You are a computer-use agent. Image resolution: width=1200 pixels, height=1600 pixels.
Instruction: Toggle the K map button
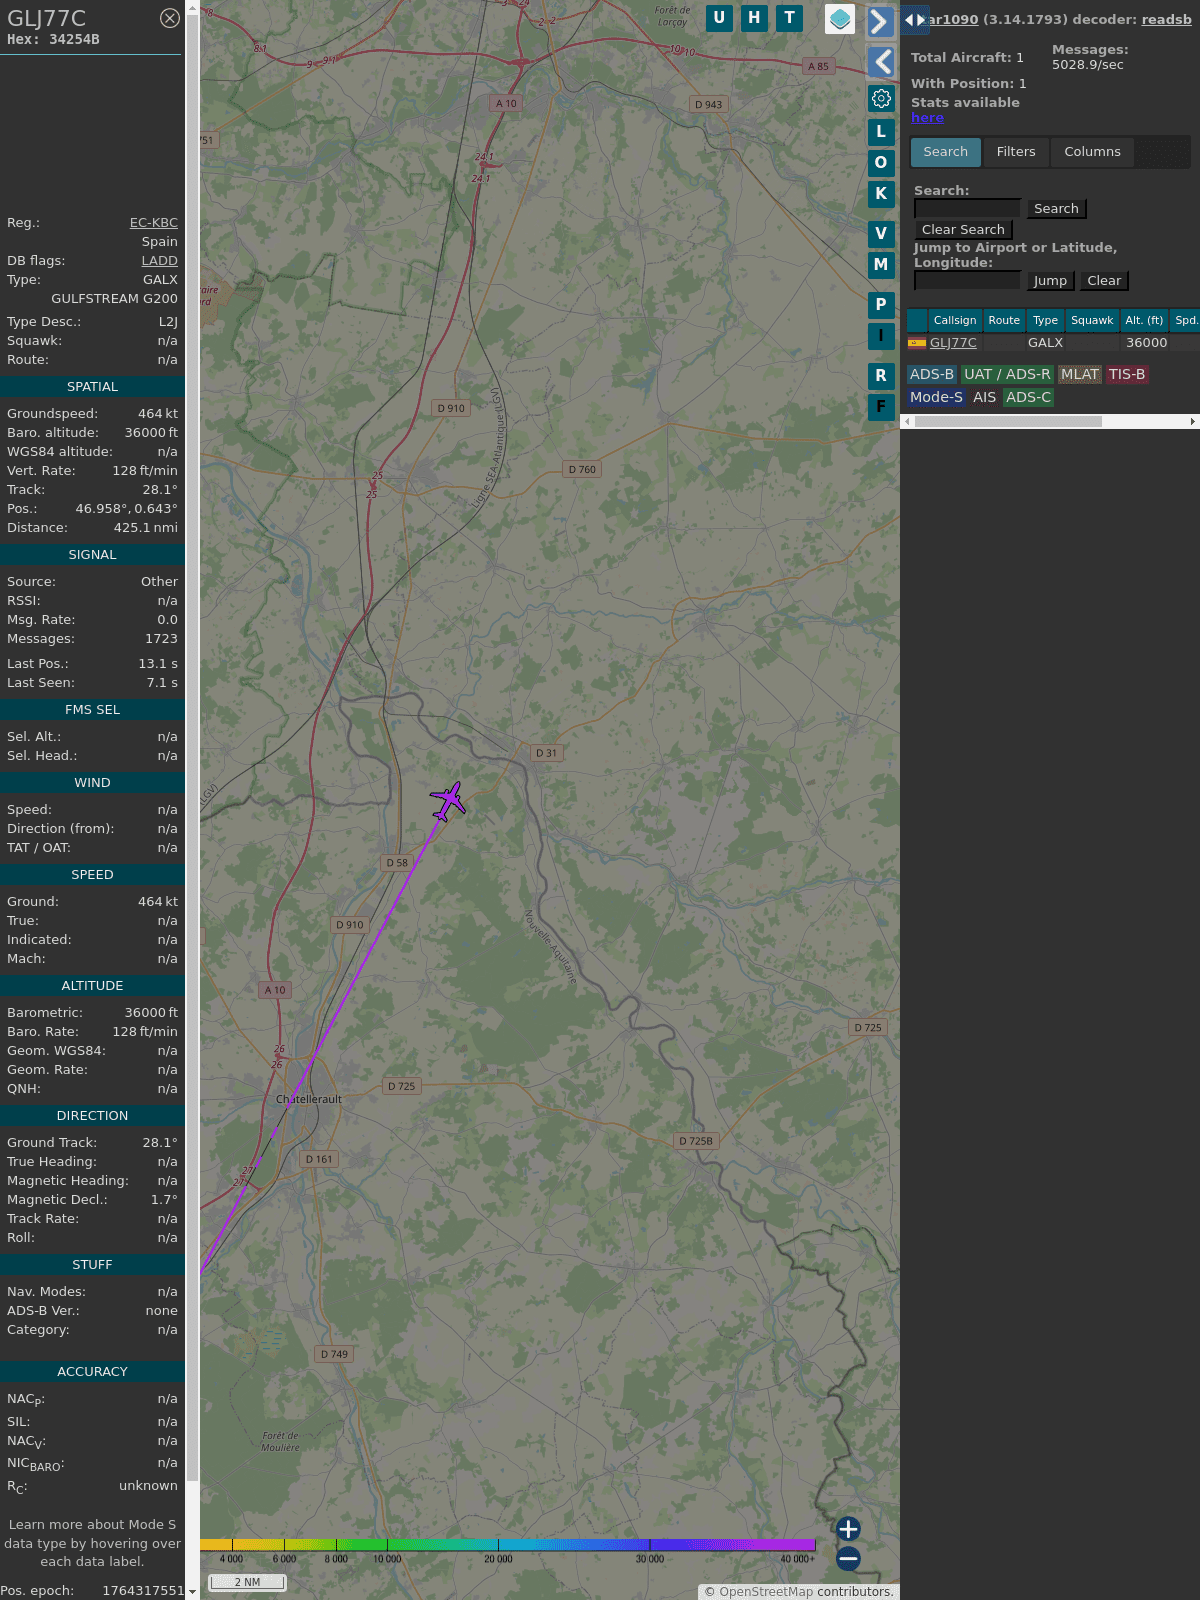(x=881, y=194)
